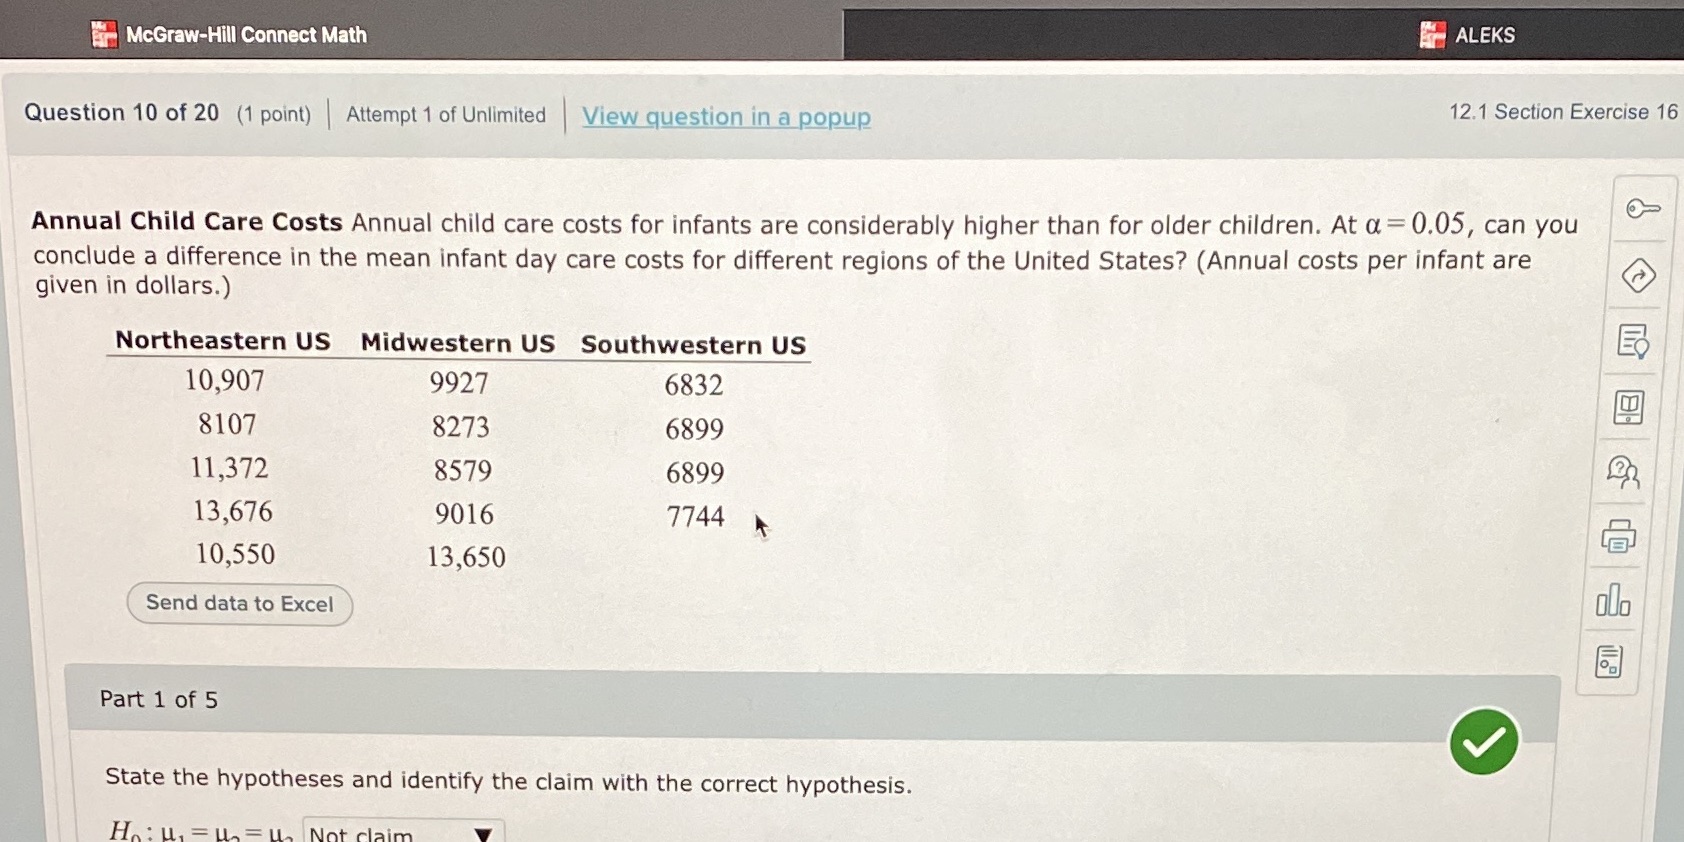Image resolution: width=1684 pixels, height=842 pixels.
Task: Open the bar chart data tool
Action: click(1615, 600)
